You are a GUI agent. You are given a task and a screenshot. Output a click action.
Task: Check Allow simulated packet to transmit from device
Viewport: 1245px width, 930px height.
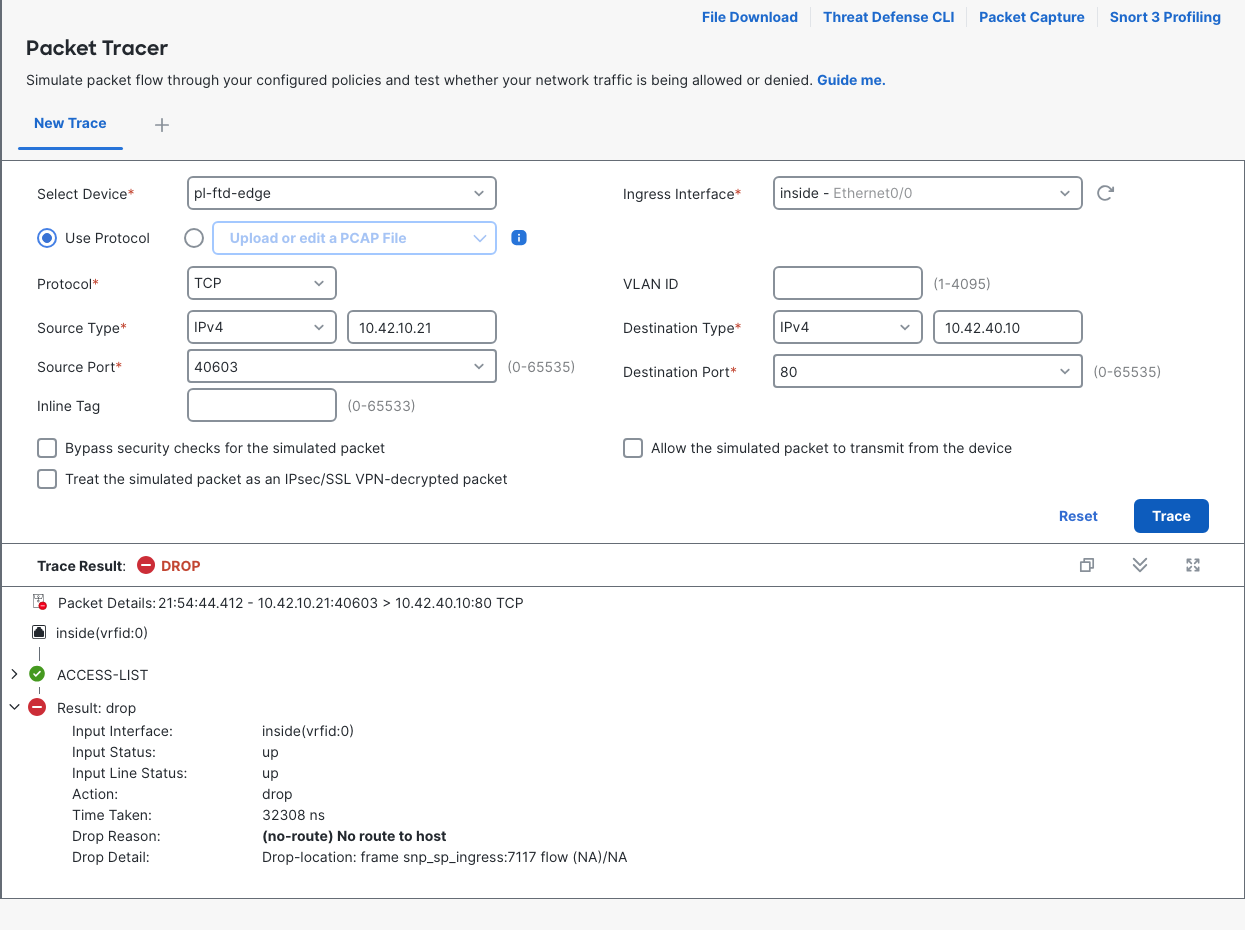pos(633,448)
